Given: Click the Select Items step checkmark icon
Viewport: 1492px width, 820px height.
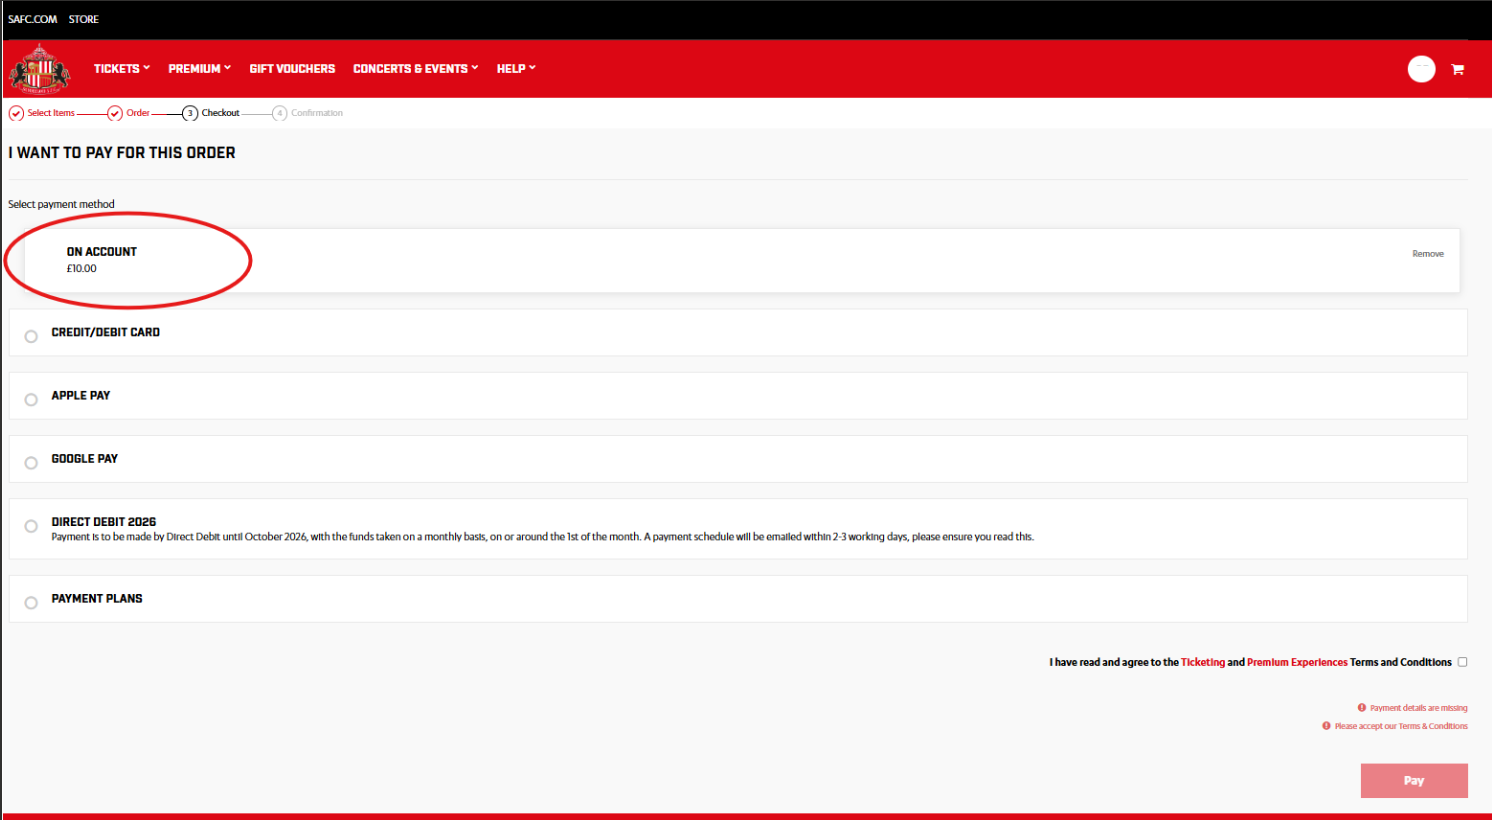Looking at the screenshot, I should [x=16, y=114].
